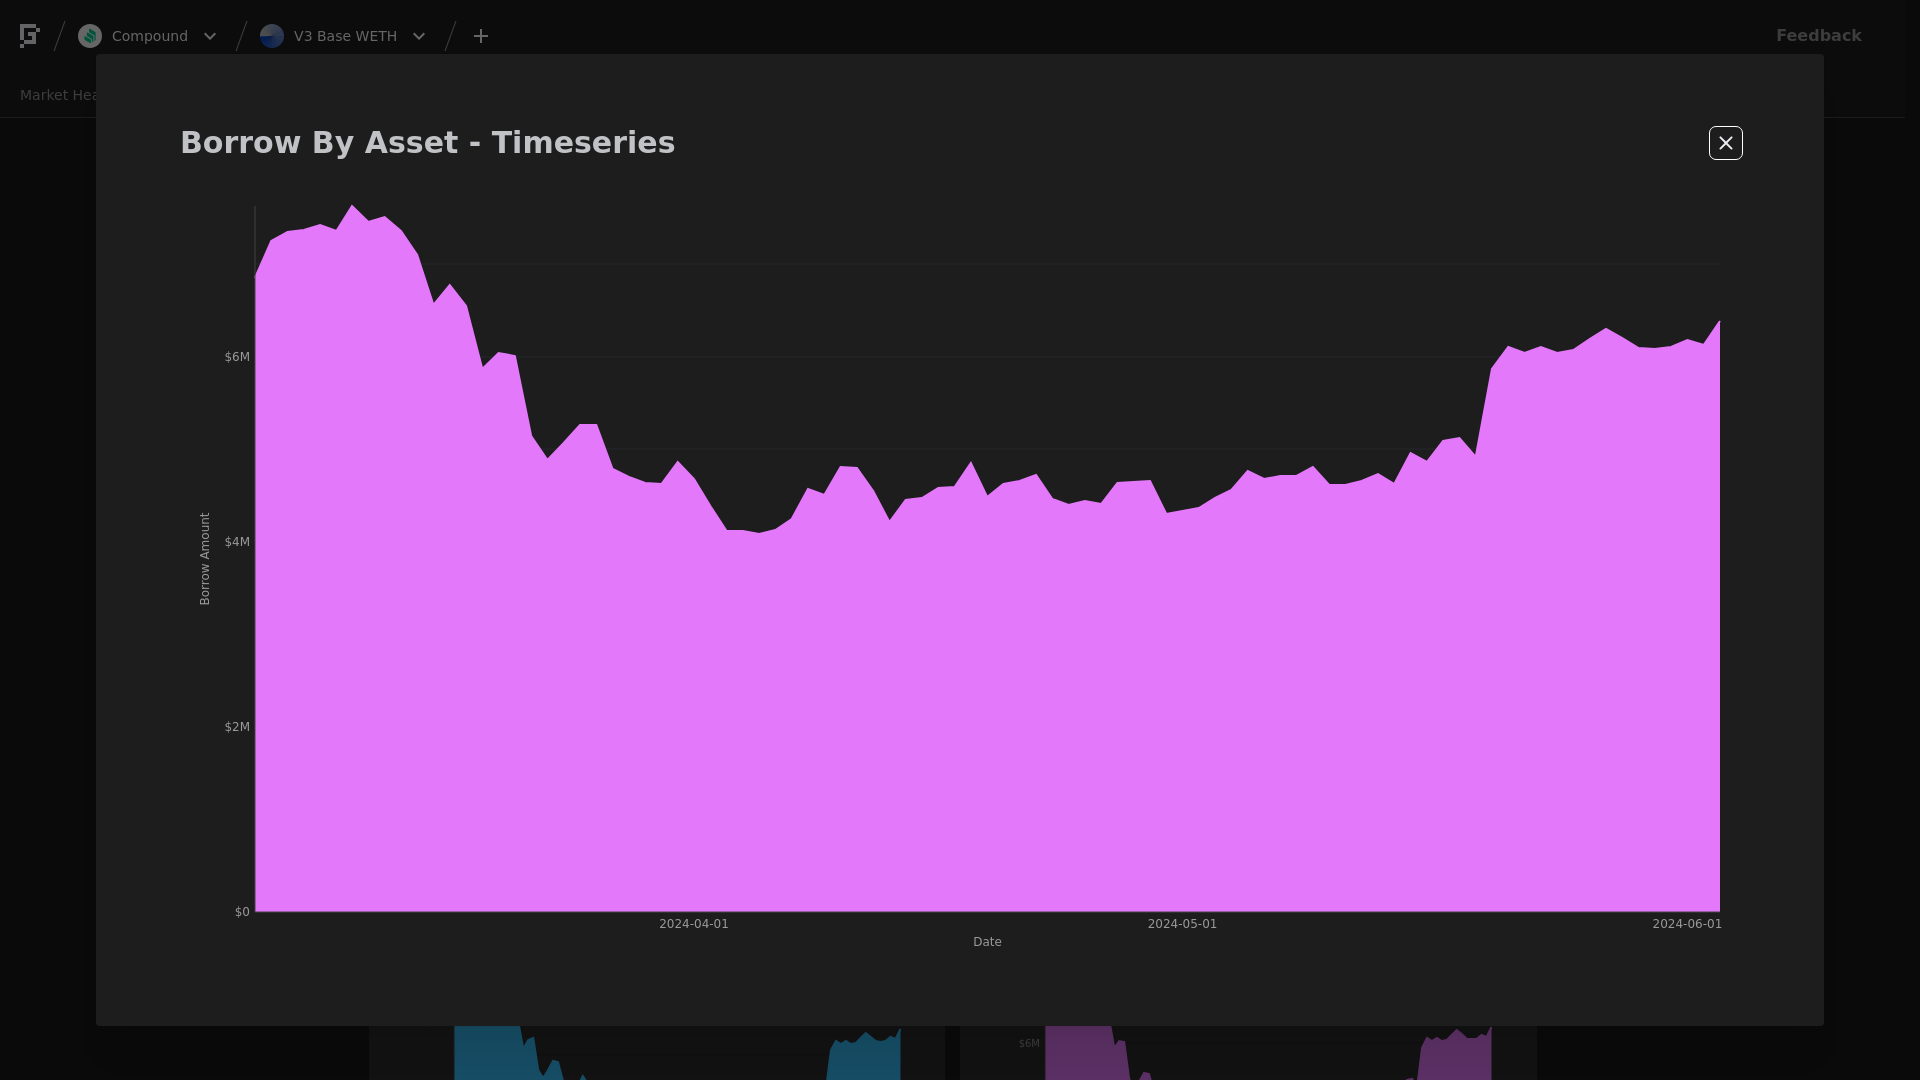Click the blue V3 Base WETH market icon

click(272, 36)
